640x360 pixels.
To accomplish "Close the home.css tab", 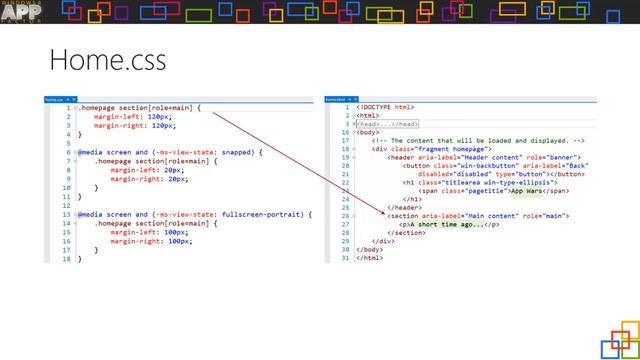I will pyautogui.click(x=74, y=100).
